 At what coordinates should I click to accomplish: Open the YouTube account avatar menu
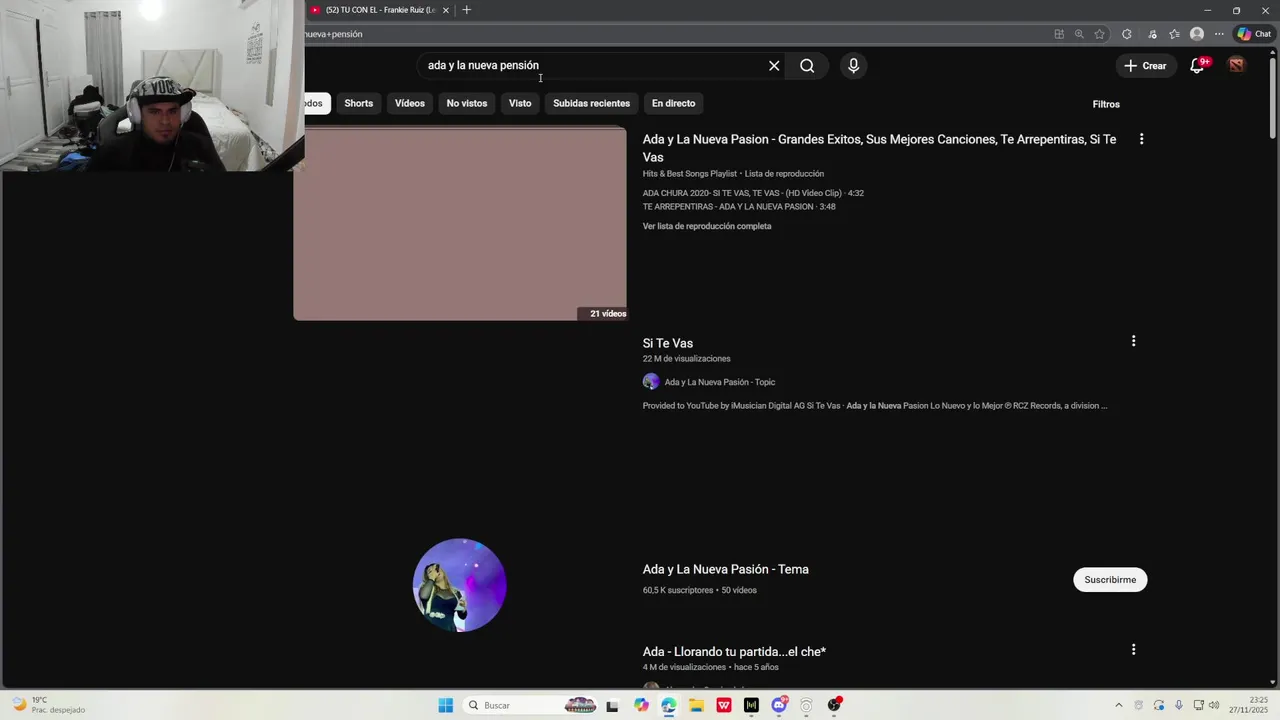[x=1237, y=65]
